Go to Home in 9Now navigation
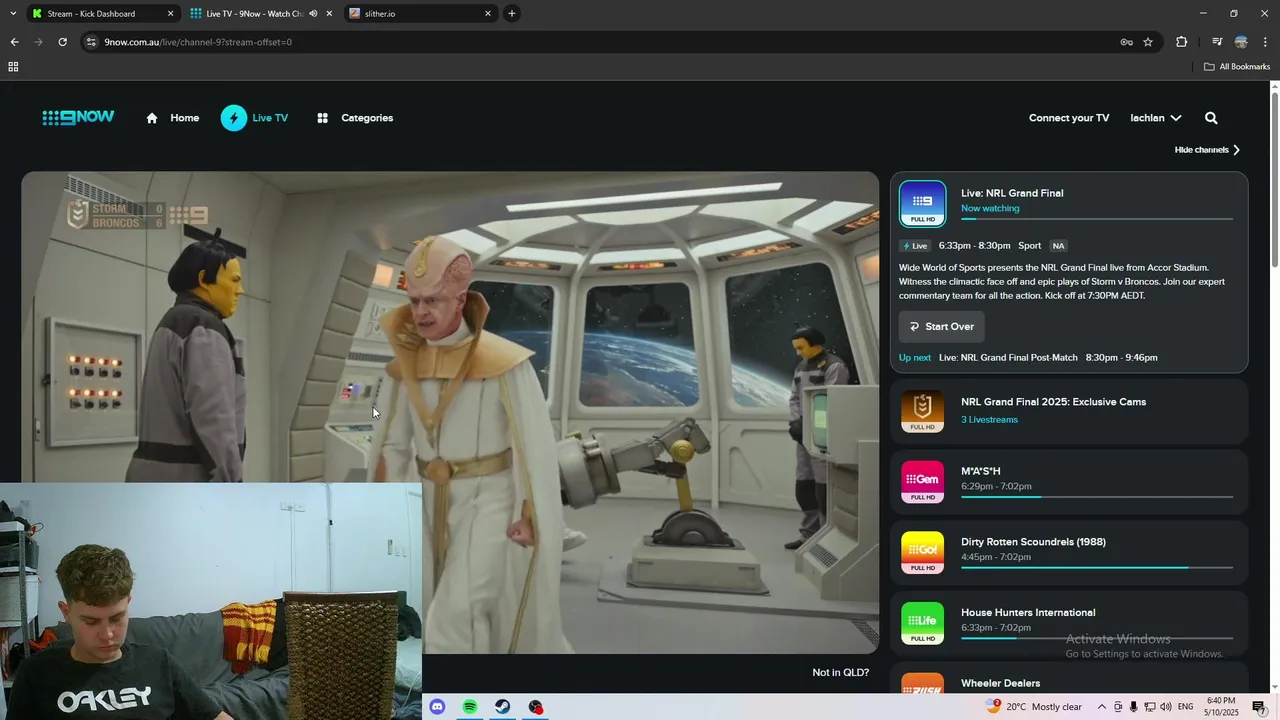The height and width of the screenshot is (720, 1280). [x=184, y=118]
